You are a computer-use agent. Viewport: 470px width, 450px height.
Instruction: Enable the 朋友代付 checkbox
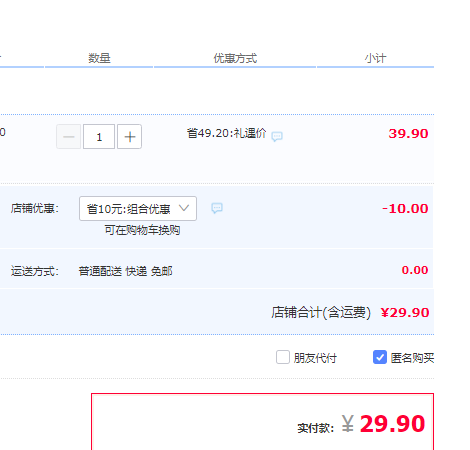click(x=283, y=357)
